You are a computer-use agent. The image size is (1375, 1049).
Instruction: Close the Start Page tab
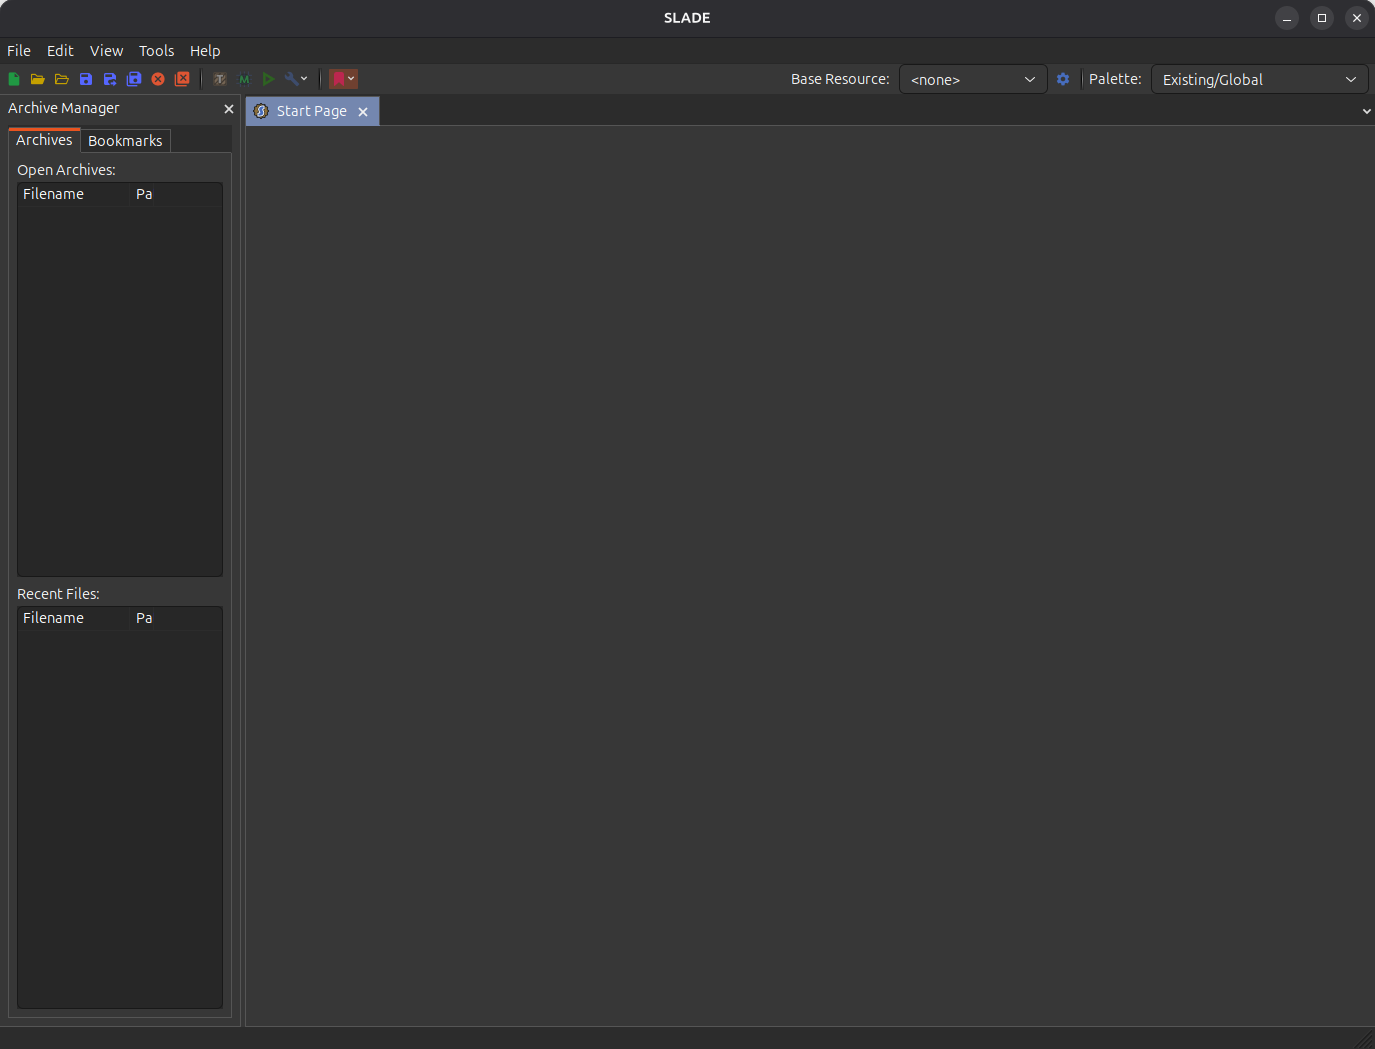click(363, 112)
